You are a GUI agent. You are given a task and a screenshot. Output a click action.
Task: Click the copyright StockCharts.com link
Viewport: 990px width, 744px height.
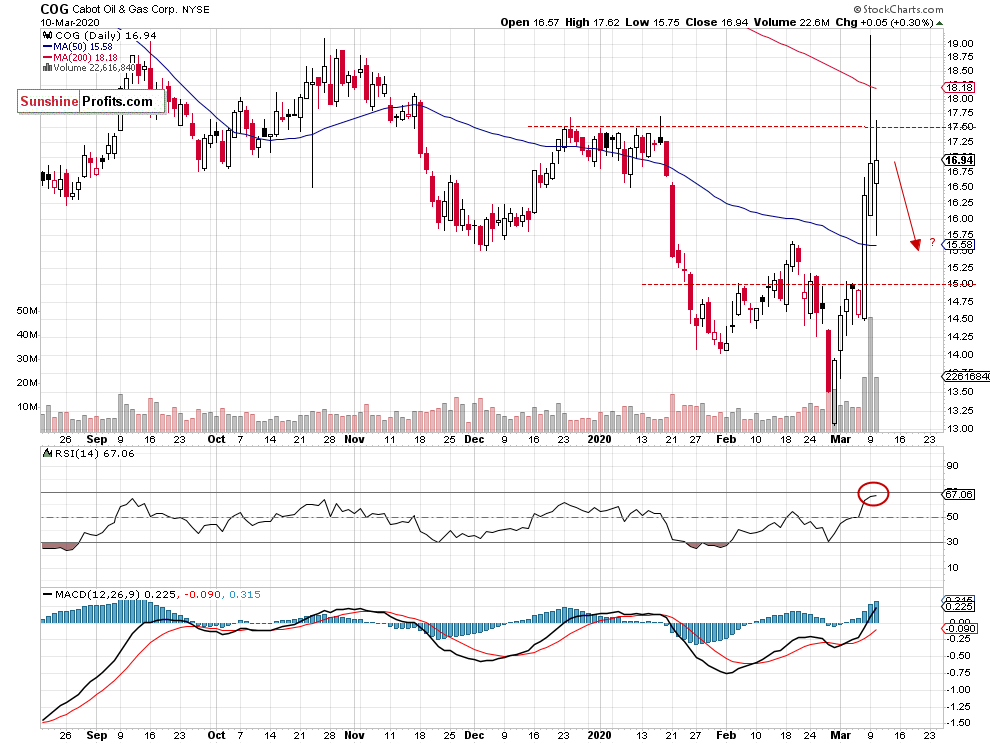(x=898, y=9)
